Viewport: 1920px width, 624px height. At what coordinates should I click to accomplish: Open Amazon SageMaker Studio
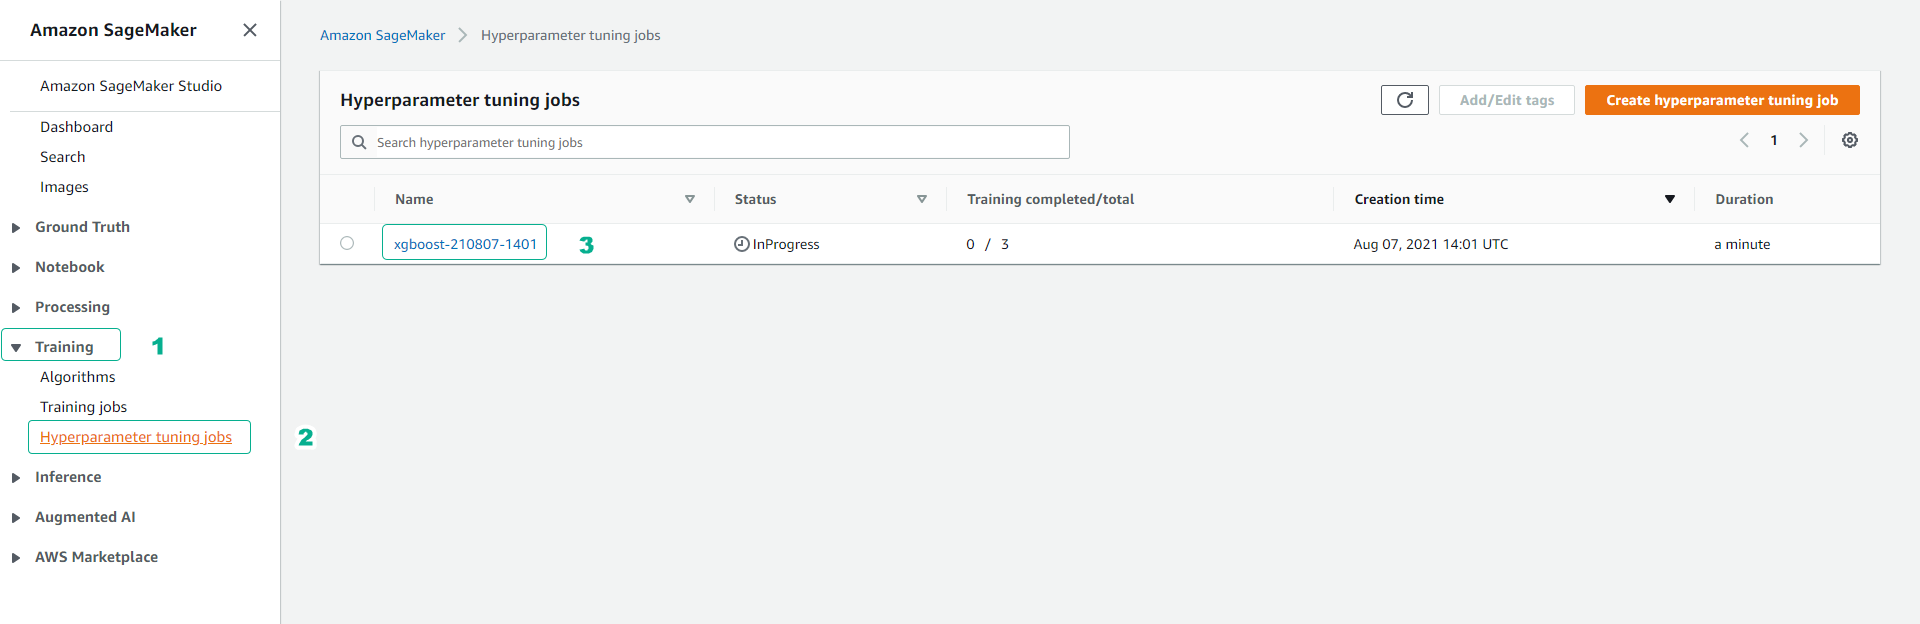coord(131,86)
